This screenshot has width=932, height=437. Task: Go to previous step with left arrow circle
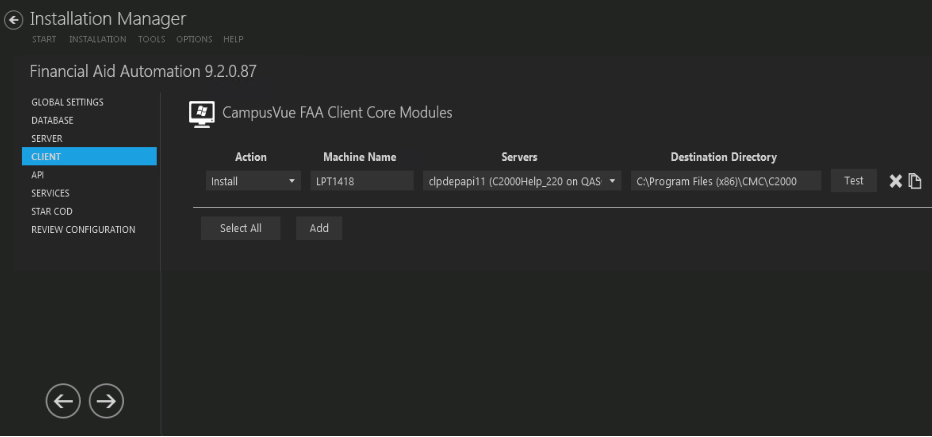click(x=63, y=401)
